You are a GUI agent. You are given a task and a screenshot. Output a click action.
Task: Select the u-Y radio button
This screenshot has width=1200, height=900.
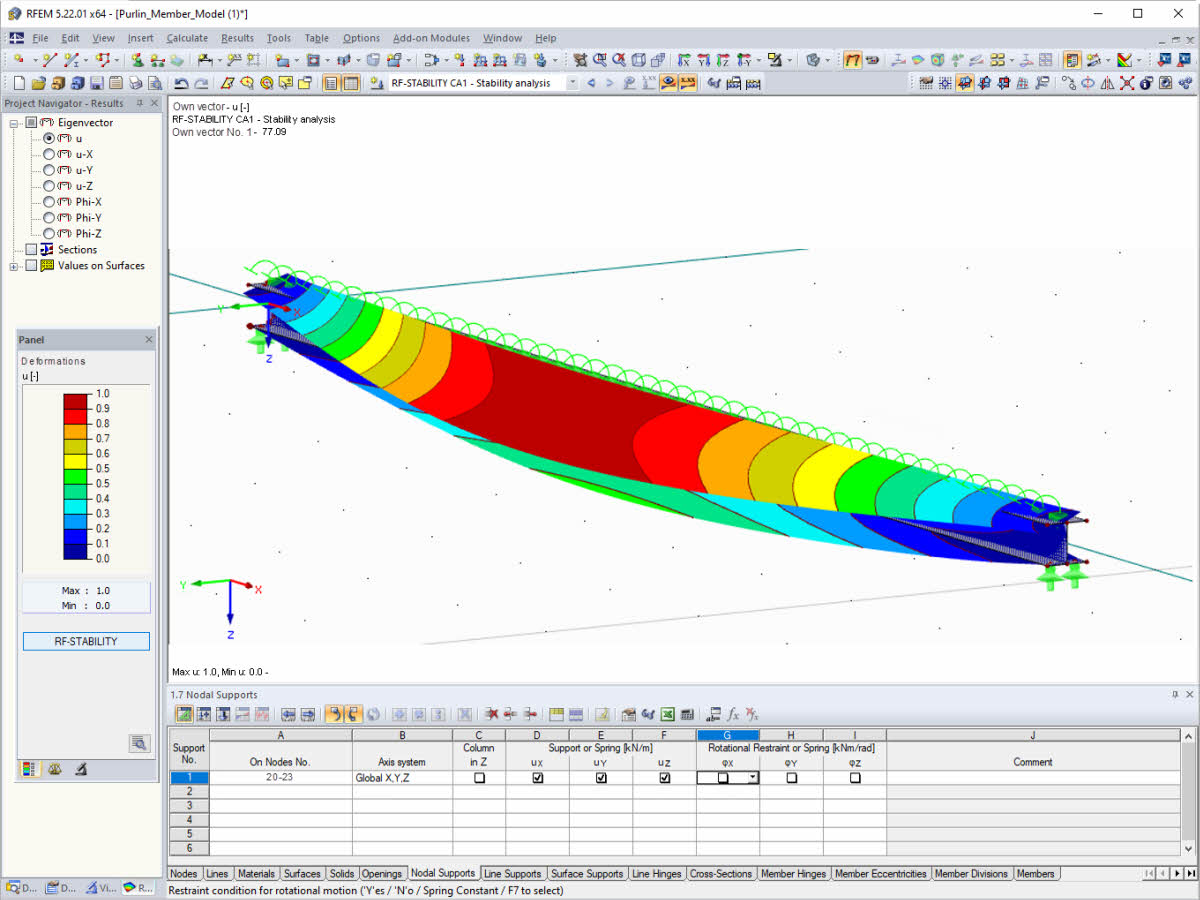coord(49,170)
